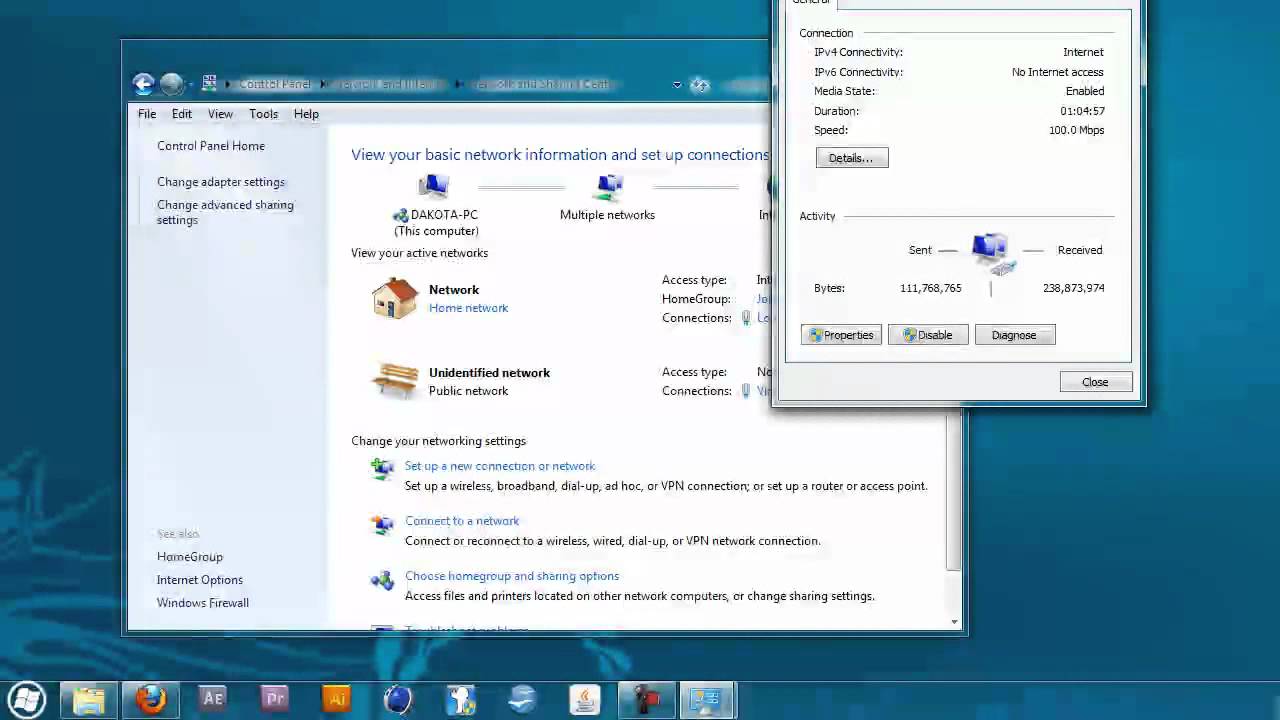Click the scrollbar down arrow in Network Center
The height and width of the screenshot is (720, 1280).
[955, 622]
